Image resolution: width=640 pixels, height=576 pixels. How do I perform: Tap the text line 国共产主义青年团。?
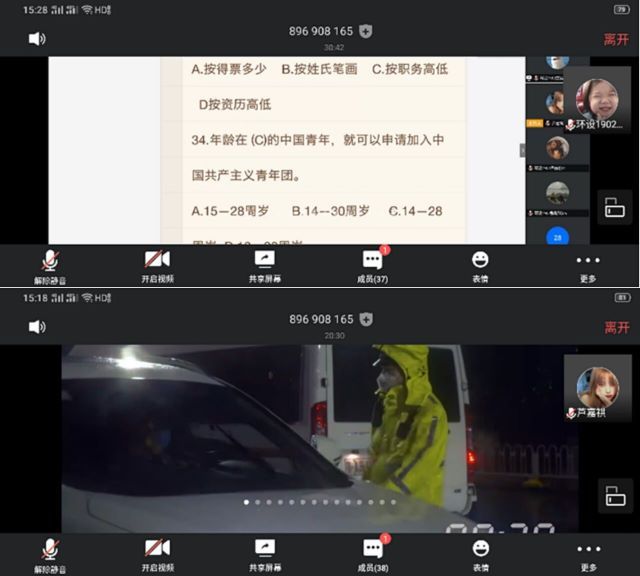click(x=246, y=176)
